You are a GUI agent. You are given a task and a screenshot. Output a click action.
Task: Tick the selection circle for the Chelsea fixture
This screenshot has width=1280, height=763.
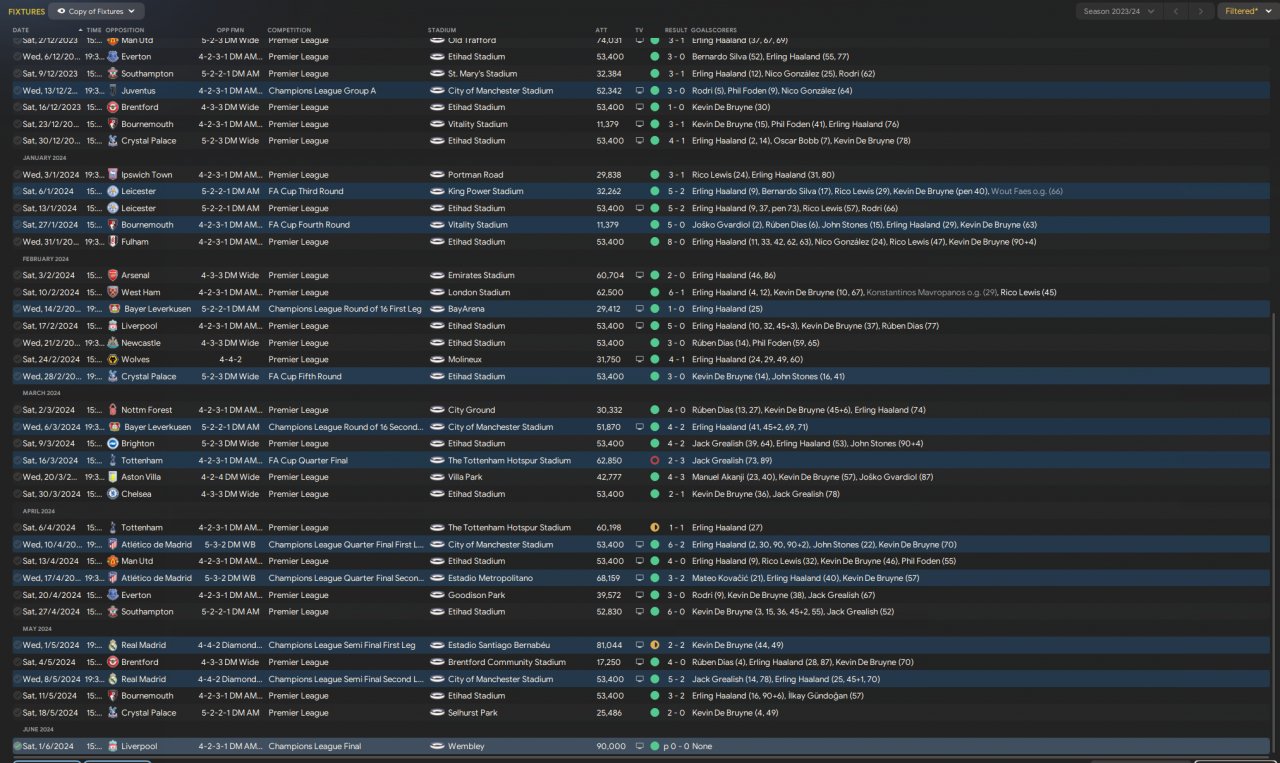tap(17, 494)
